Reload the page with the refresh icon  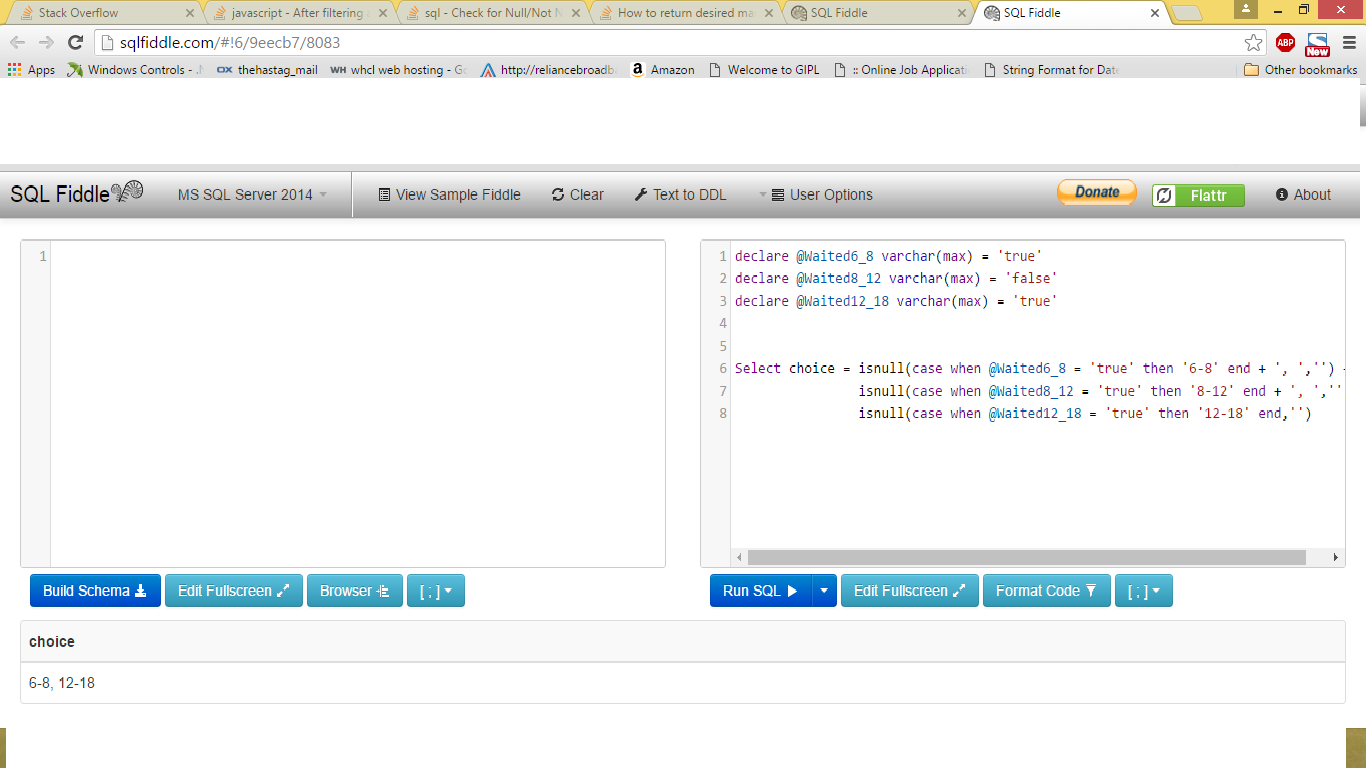coord(75,42)
